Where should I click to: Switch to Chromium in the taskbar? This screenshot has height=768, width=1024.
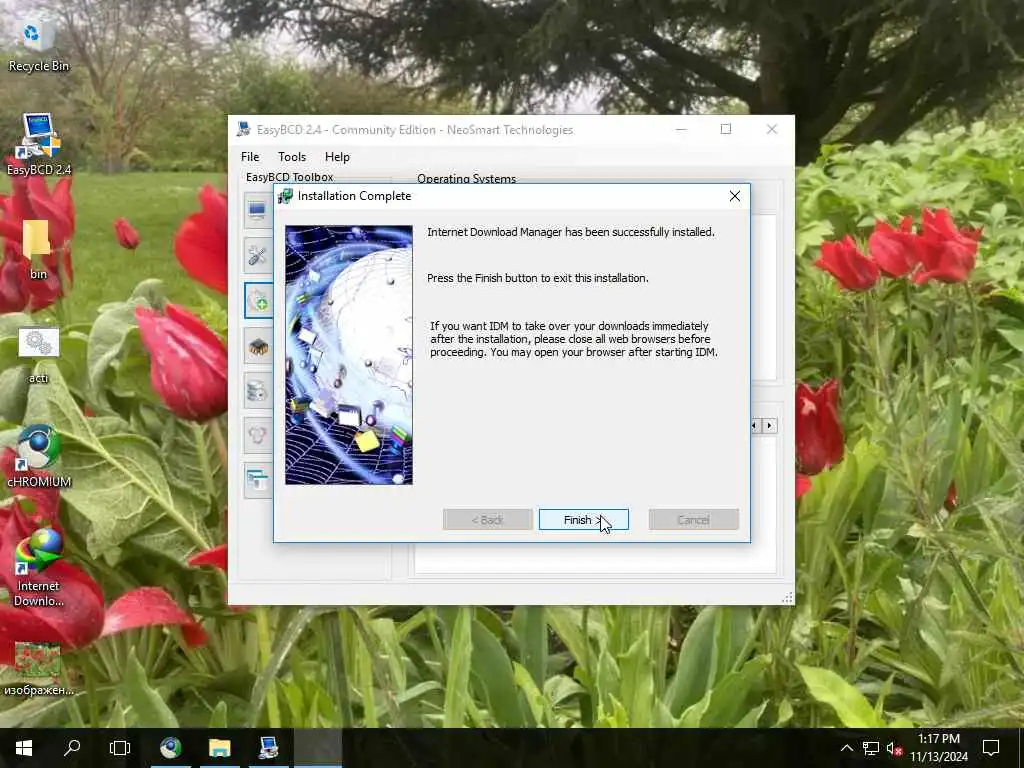[x=171, y=748]
